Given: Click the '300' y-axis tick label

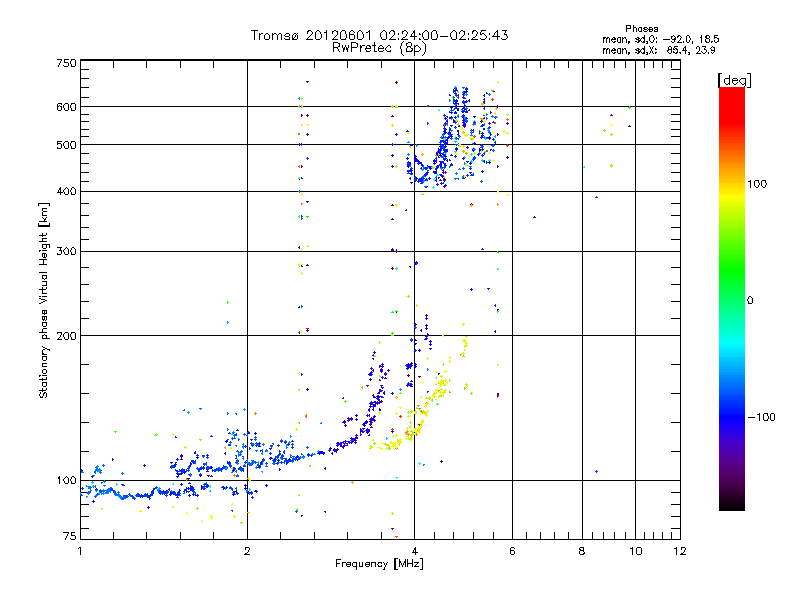Looking at the screenshot, I should [67, 252].
